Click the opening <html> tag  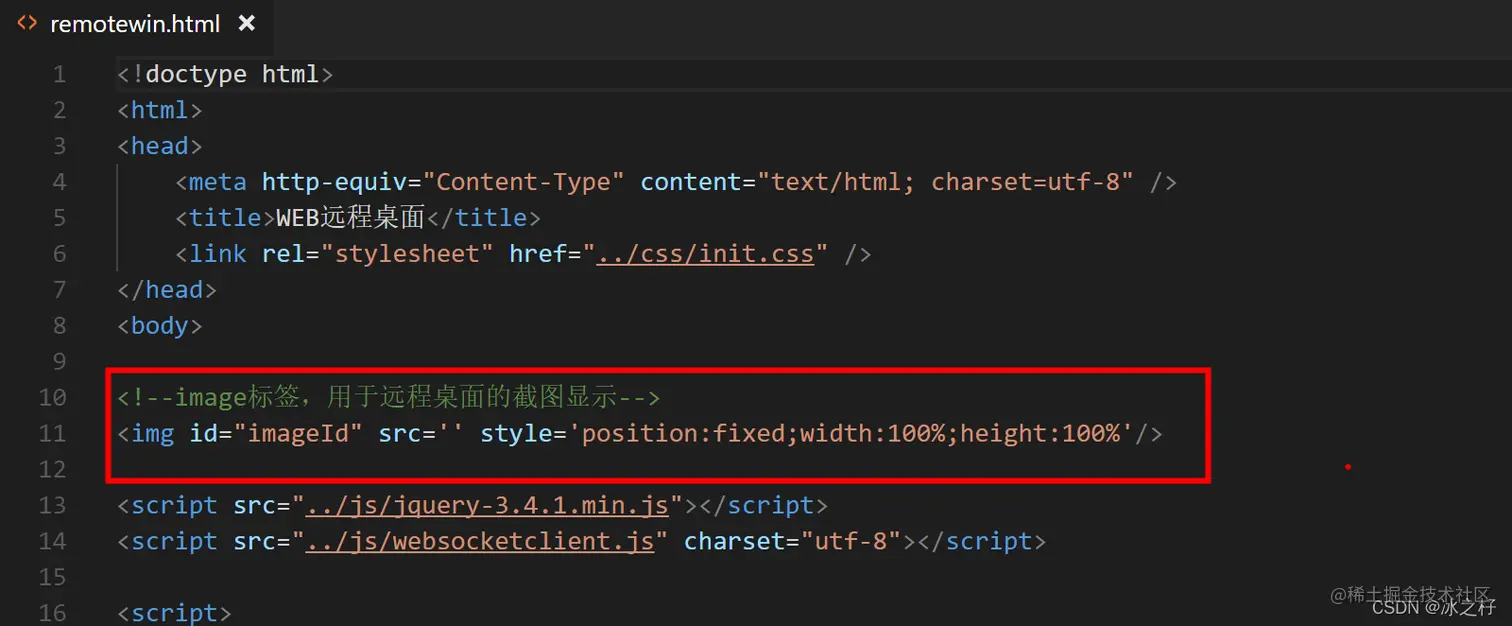coord(160,110)
